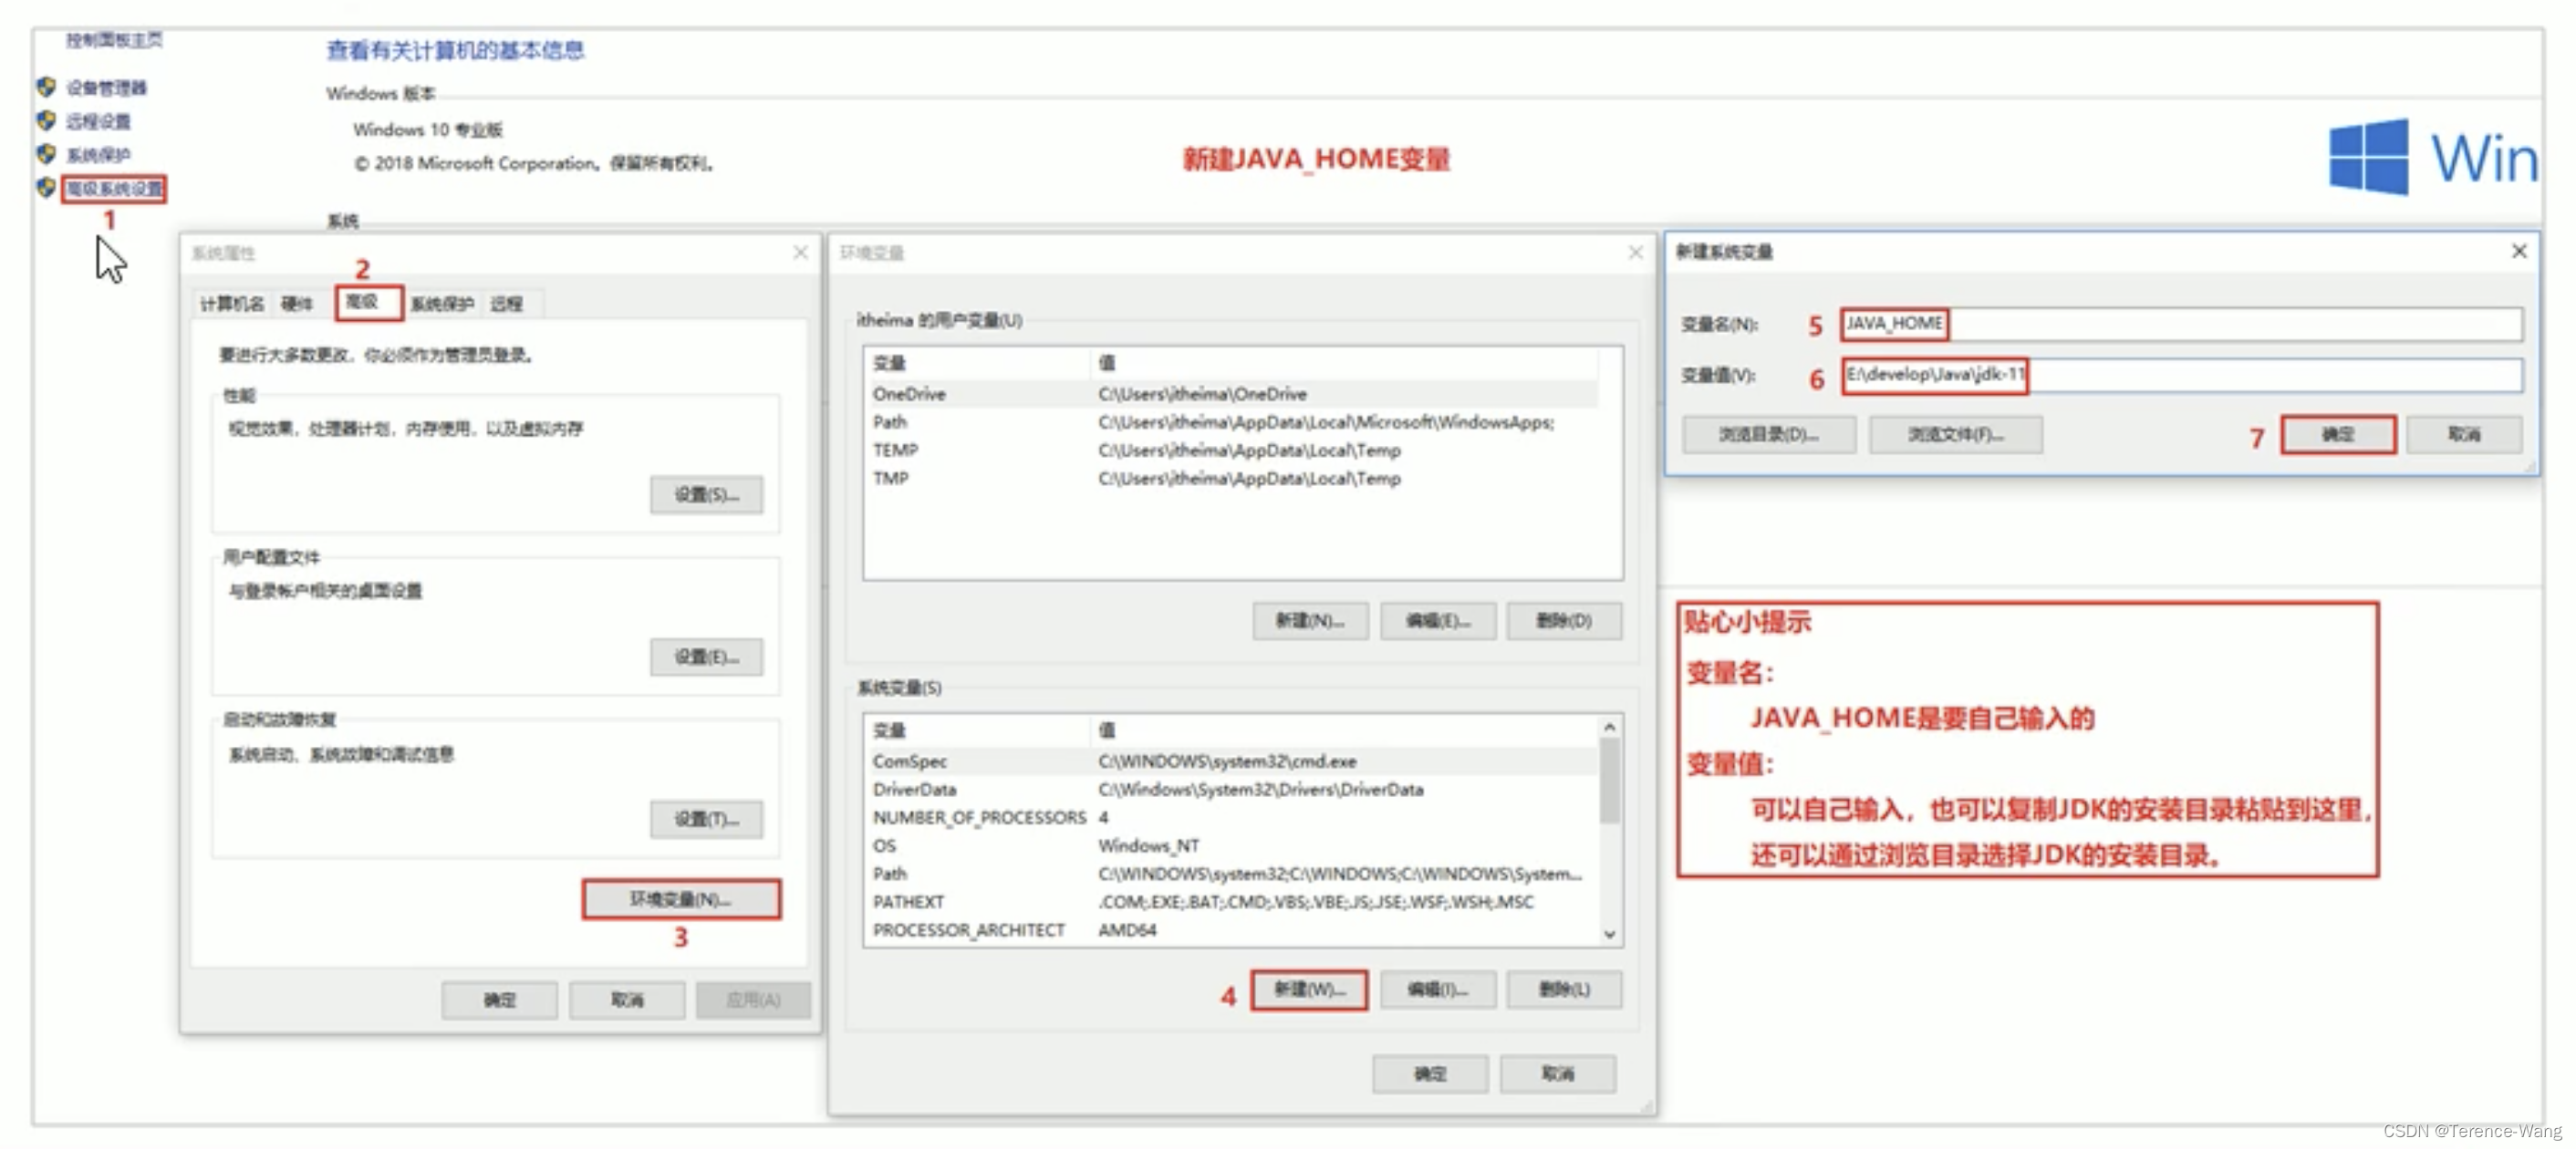This screenshot has width=2576, height=1149.
Task: Close the New System Variable dialog
Action: click(x=2519, y=251)
